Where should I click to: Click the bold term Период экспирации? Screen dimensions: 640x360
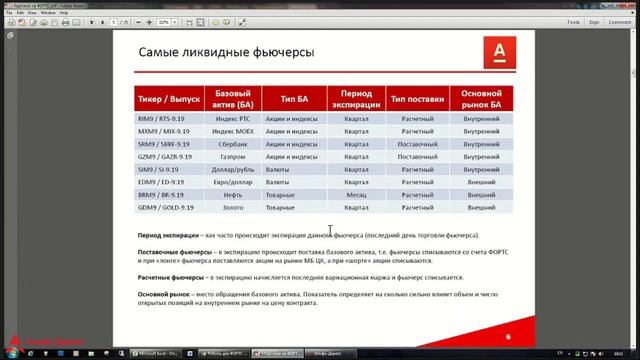[x=168, y=236]
